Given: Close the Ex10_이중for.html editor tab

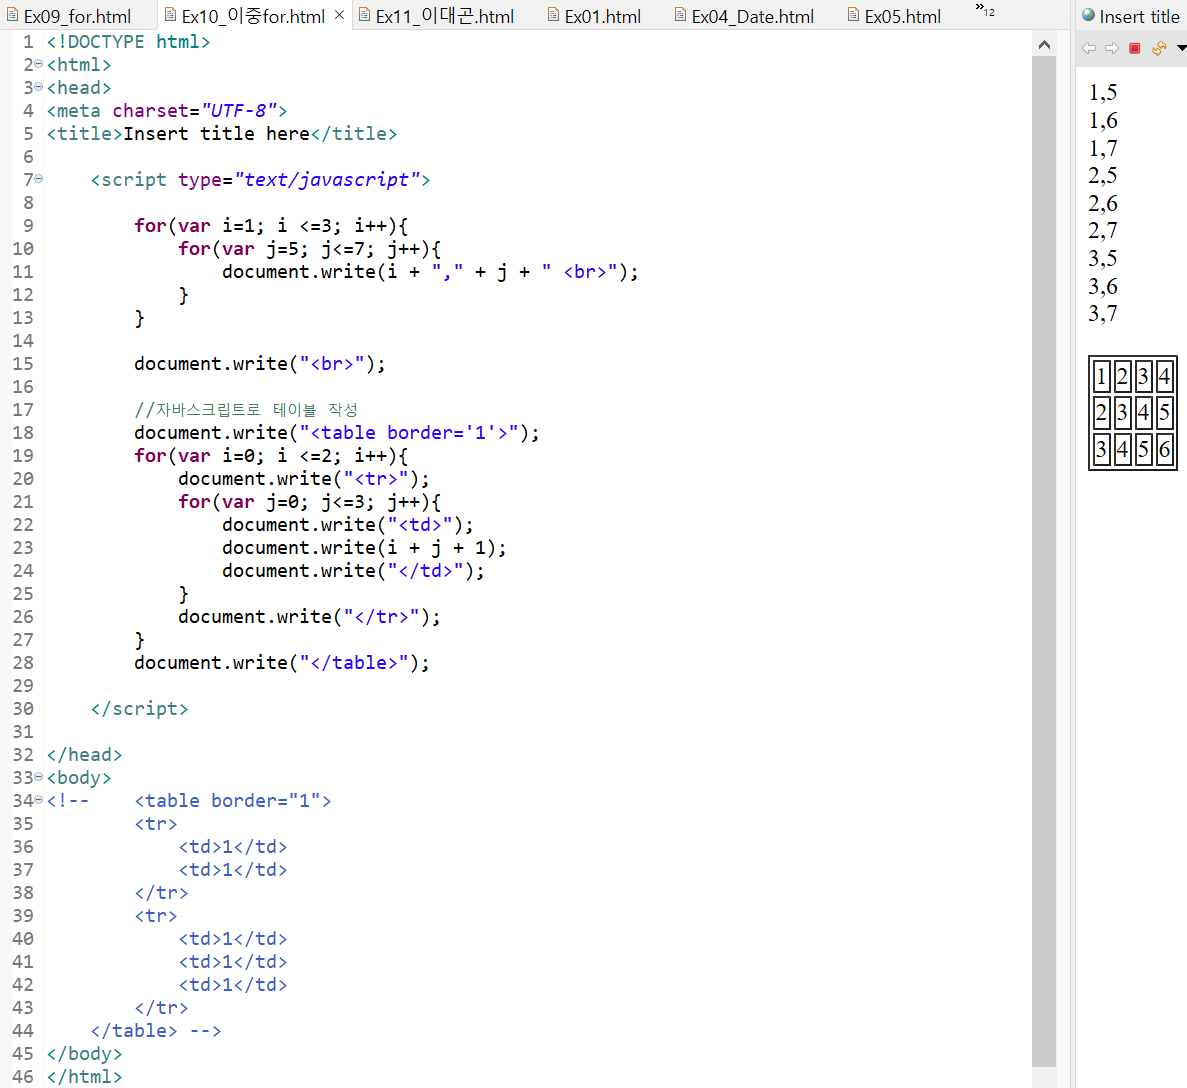Looking at the screenshot, I should (x=339, y=15).
